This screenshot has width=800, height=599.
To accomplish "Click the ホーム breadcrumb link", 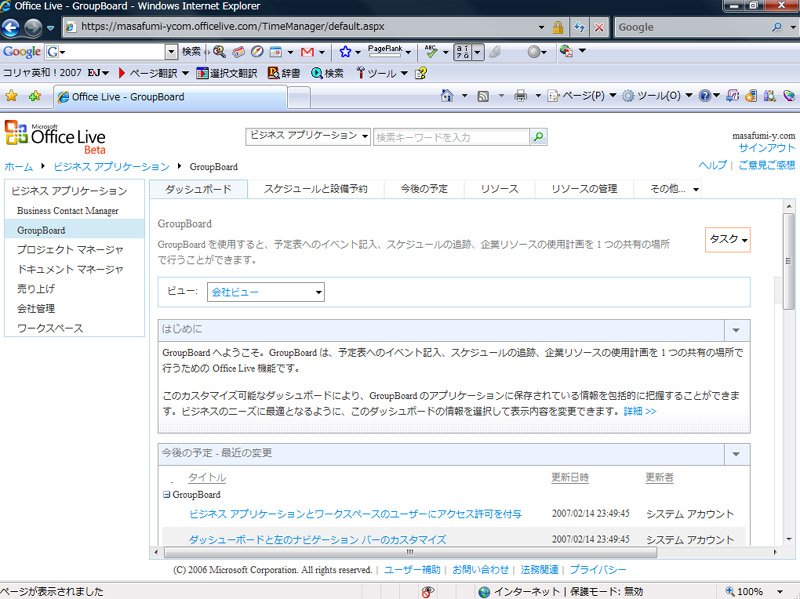I will pyautogui.click(x=18, y=167).
